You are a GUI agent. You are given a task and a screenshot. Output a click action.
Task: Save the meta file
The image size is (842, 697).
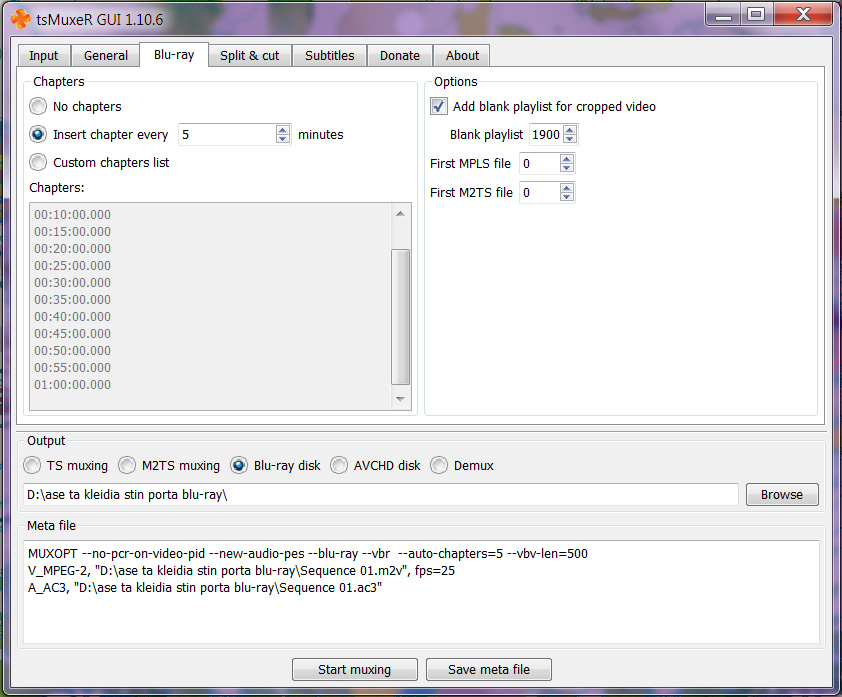point(489,670)
